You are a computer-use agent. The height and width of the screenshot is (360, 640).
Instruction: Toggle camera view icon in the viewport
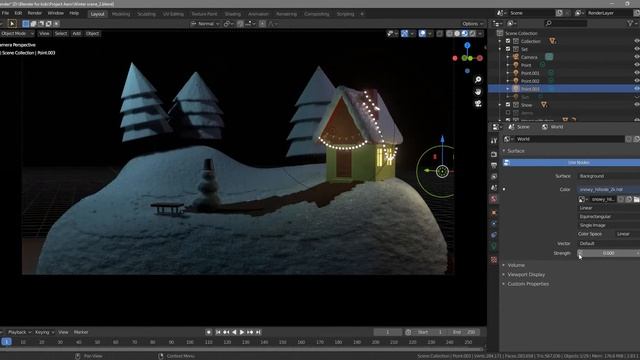(x=478, y=104)
